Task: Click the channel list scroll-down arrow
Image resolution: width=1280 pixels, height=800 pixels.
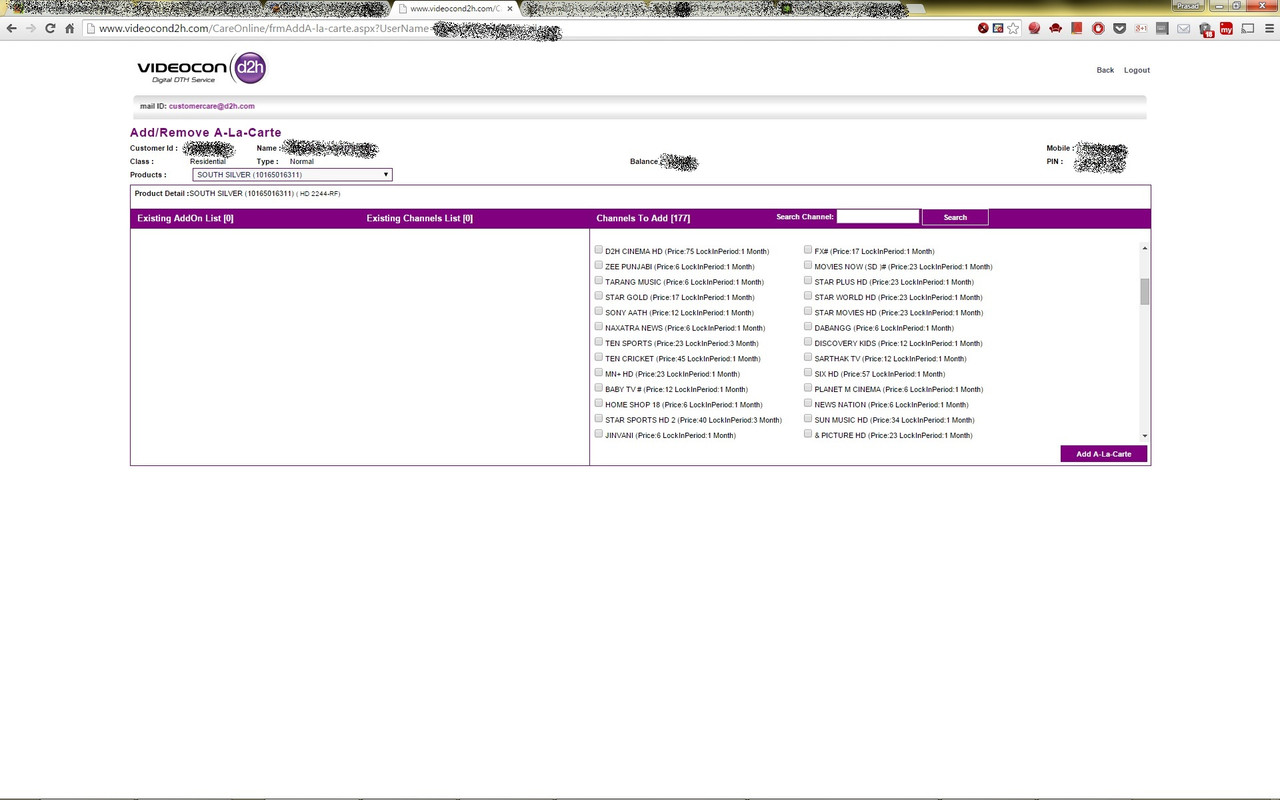Action: pos(1145,437)
